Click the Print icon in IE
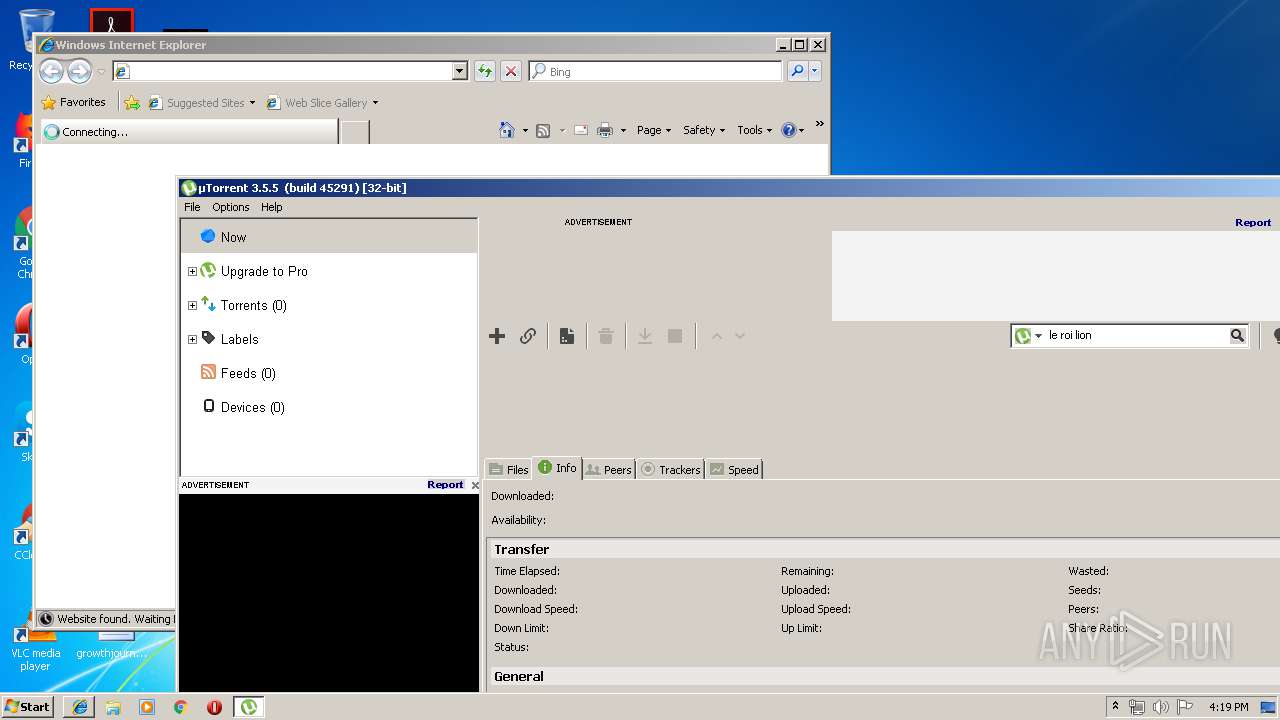Image resolution: width=1280 pixels, height=720 pixels. 605,130
